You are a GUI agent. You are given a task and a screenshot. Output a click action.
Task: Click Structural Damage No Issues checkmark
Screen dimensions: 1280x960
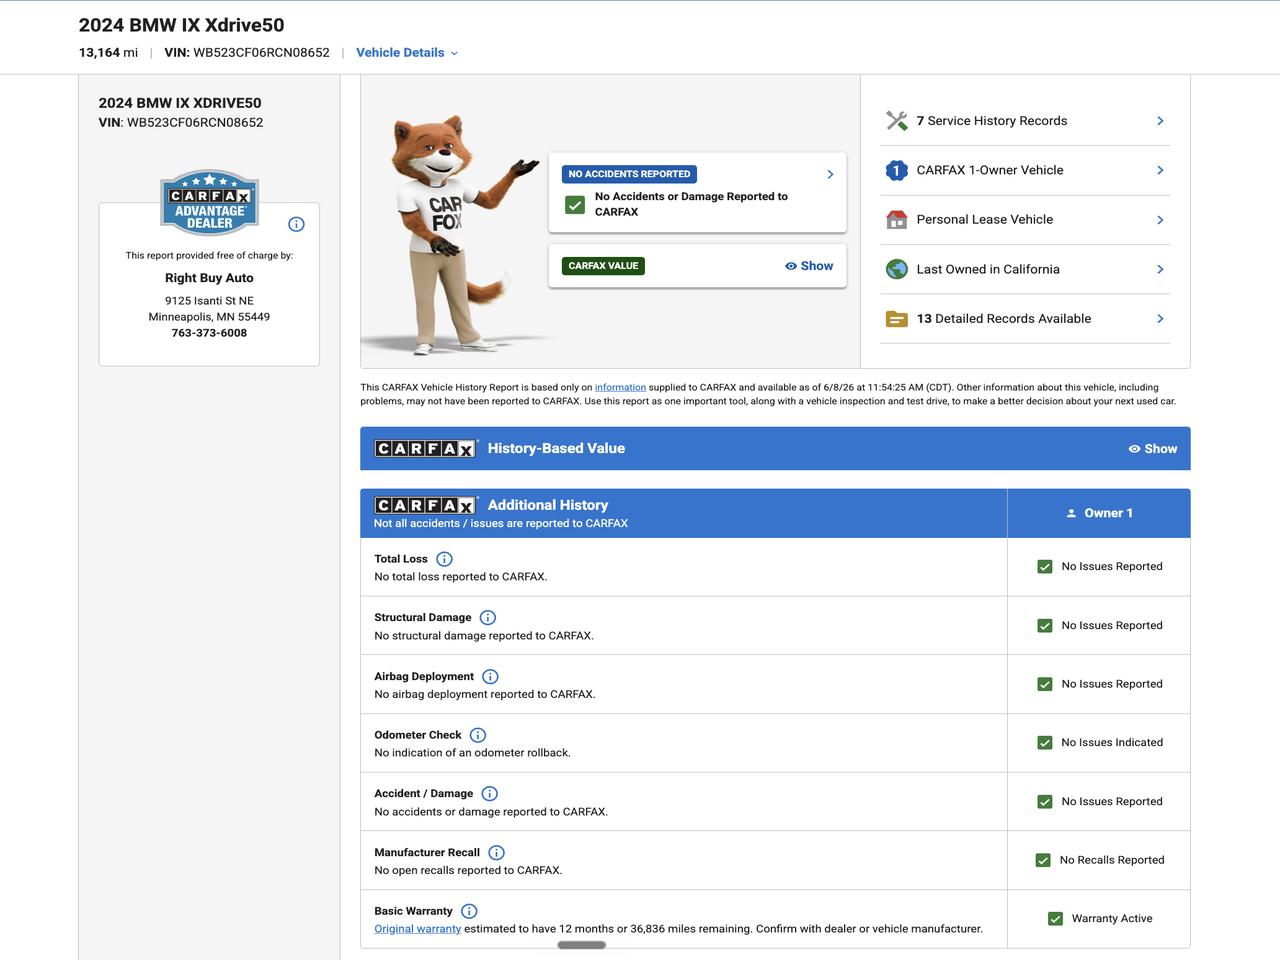coord(1045,626)
